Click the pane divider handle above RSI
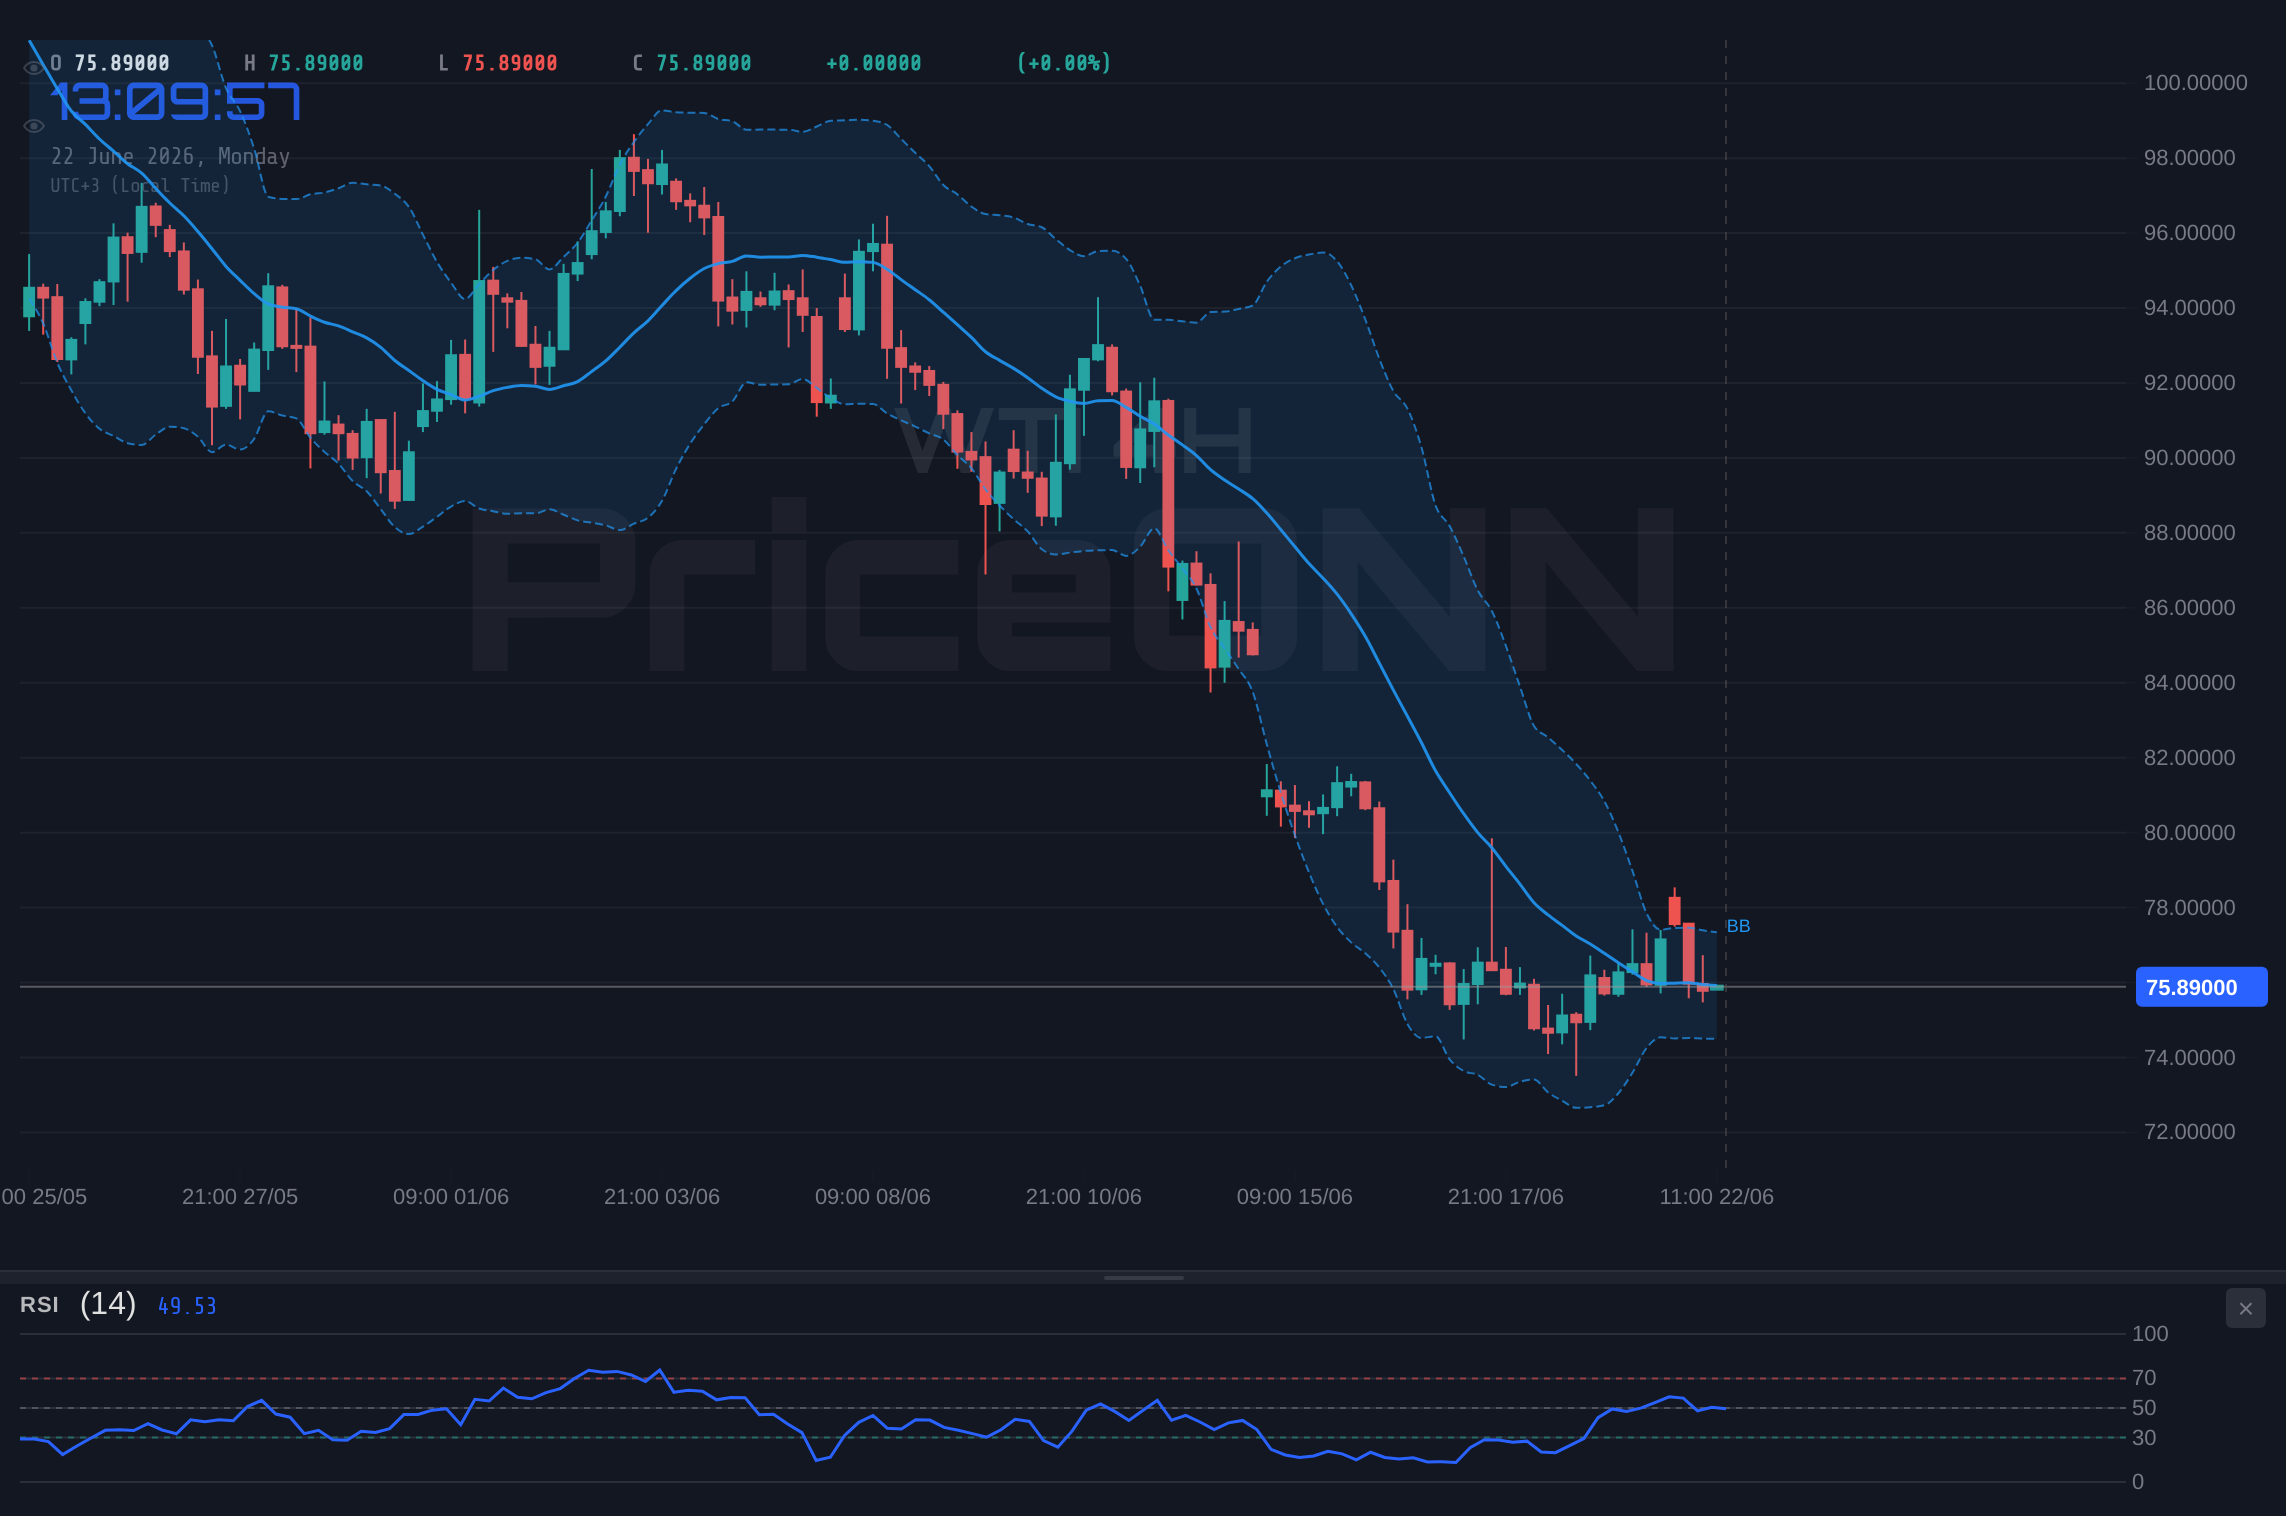The image size is (2286, 1516). (1143, 1277)
